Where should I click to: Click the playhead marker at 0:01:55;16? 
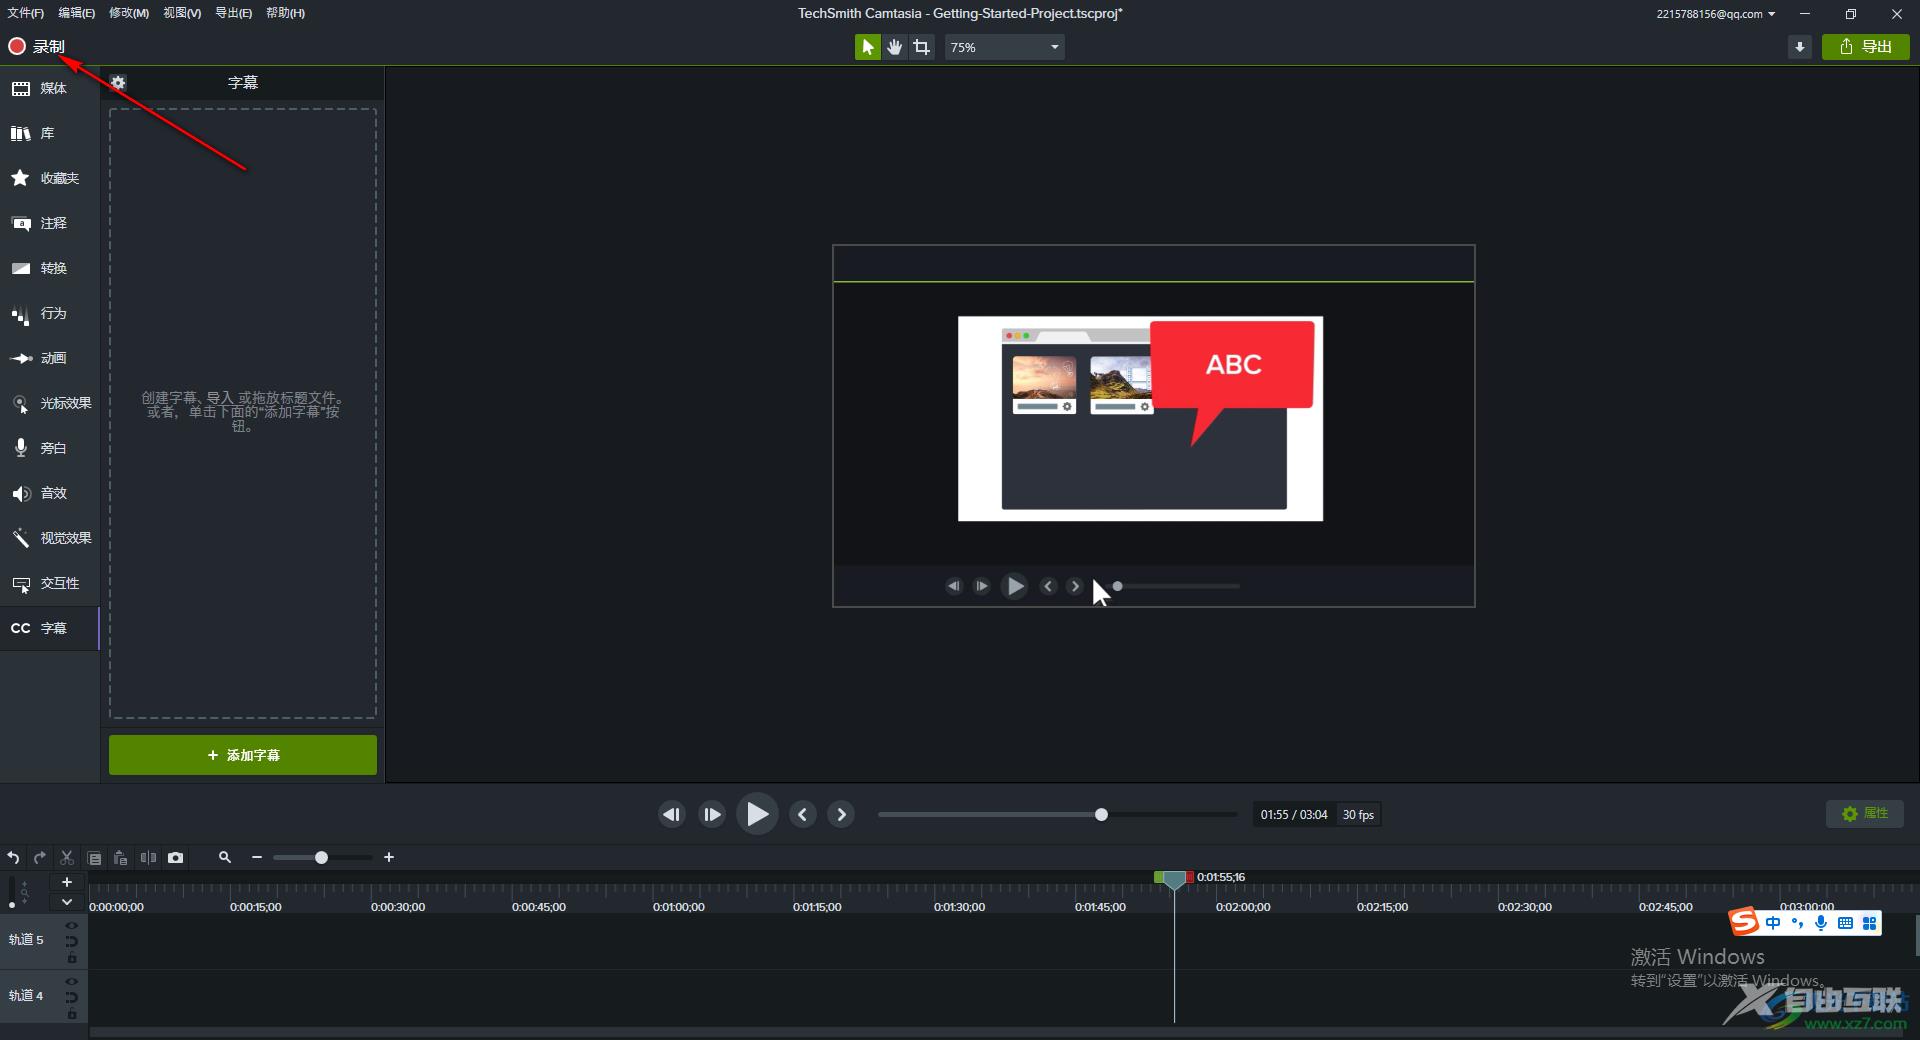[1174, 879]
